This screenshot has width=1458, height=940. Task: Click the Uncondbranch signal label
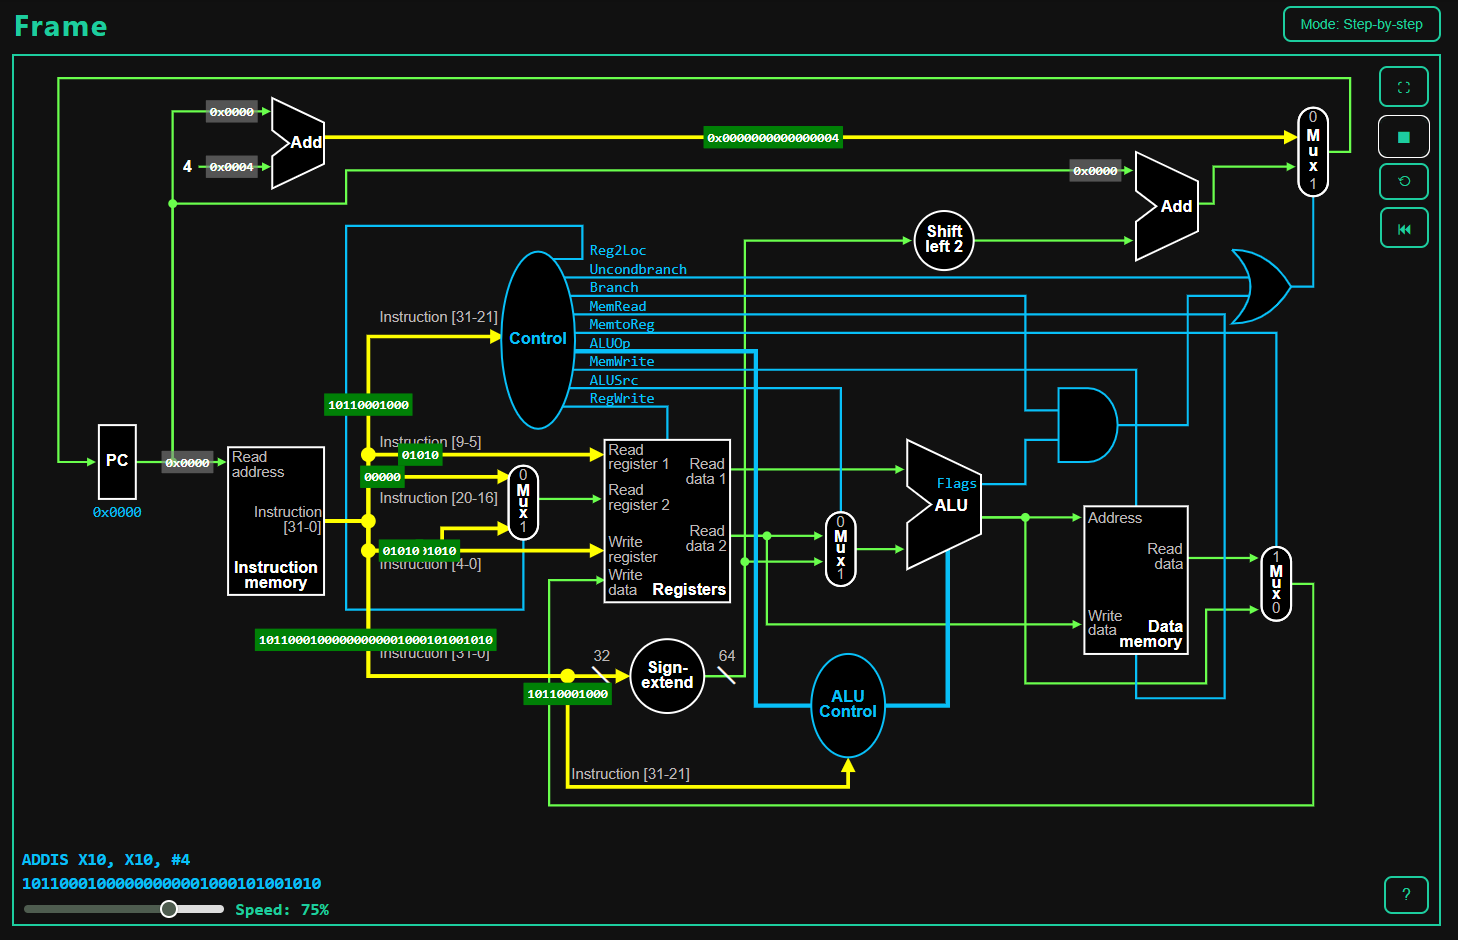[x=638, y=269]
